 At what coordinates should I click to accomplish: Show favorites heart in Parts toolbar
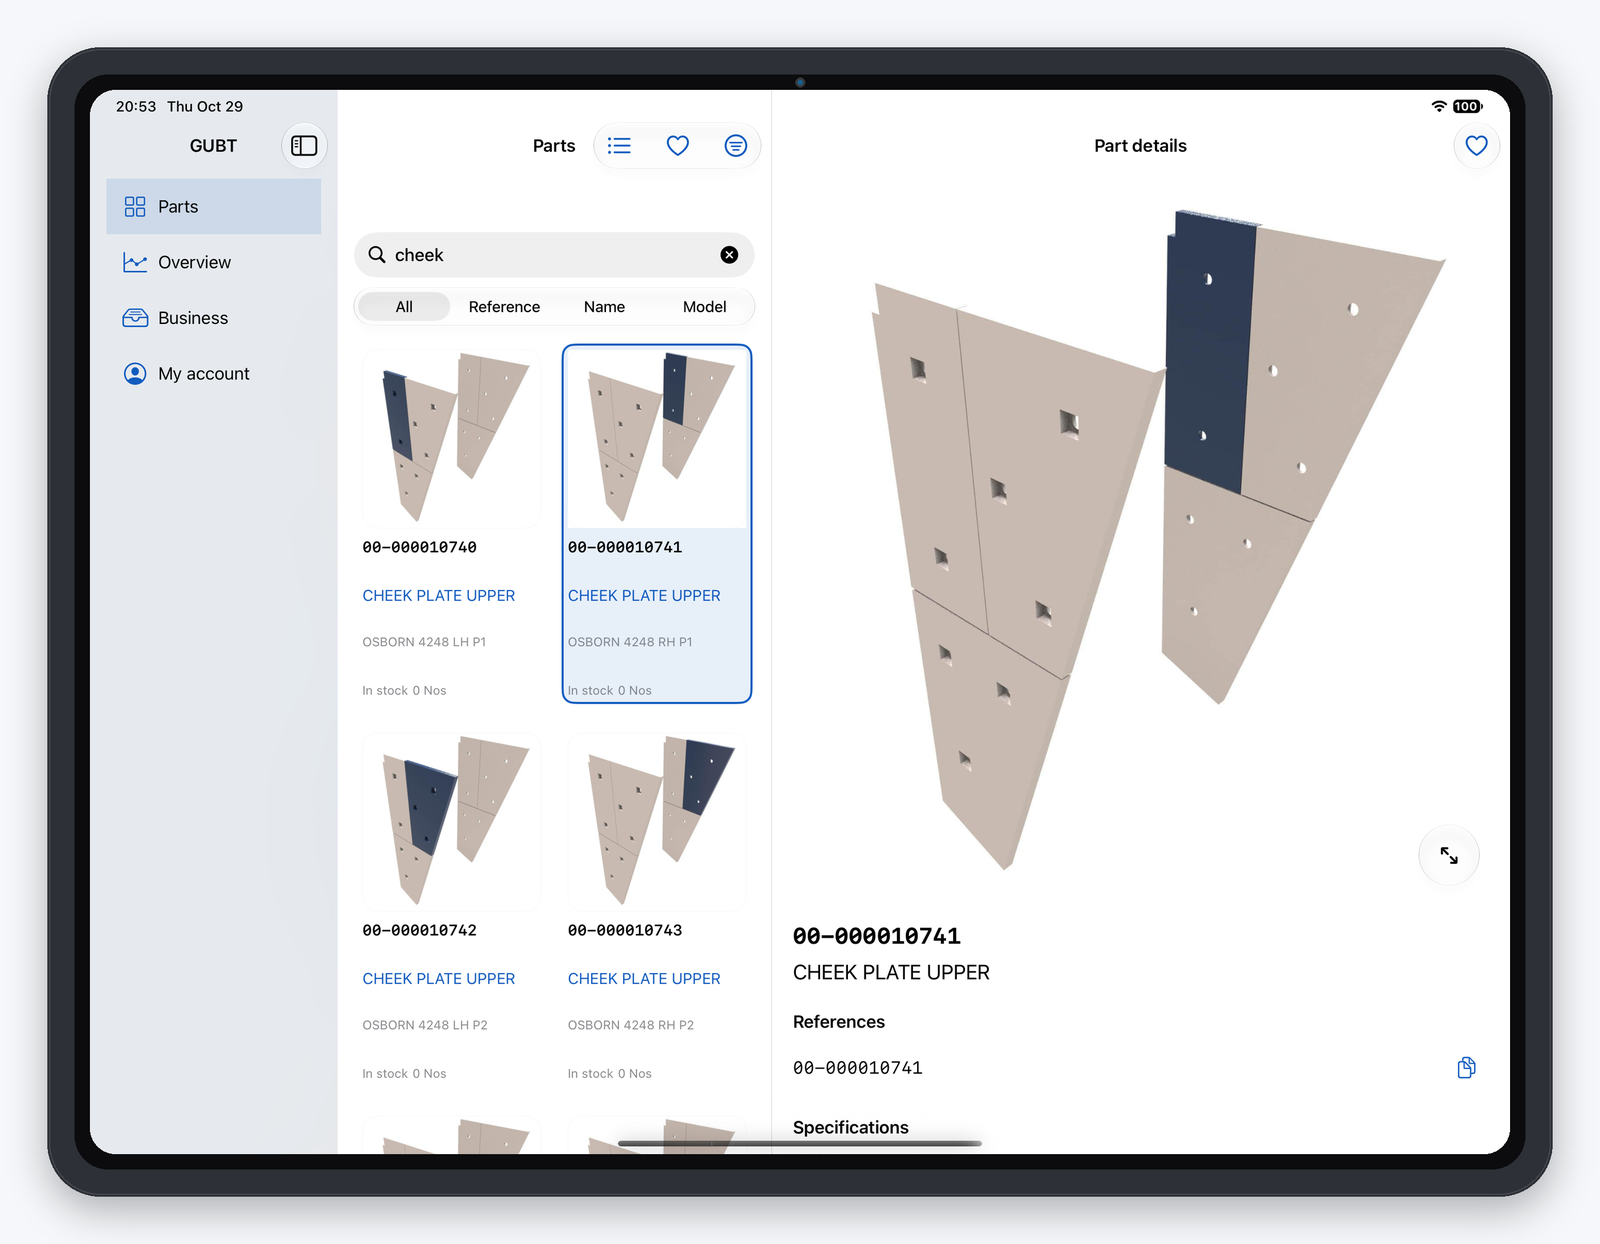pyautogui.click(x=677, y=146)
